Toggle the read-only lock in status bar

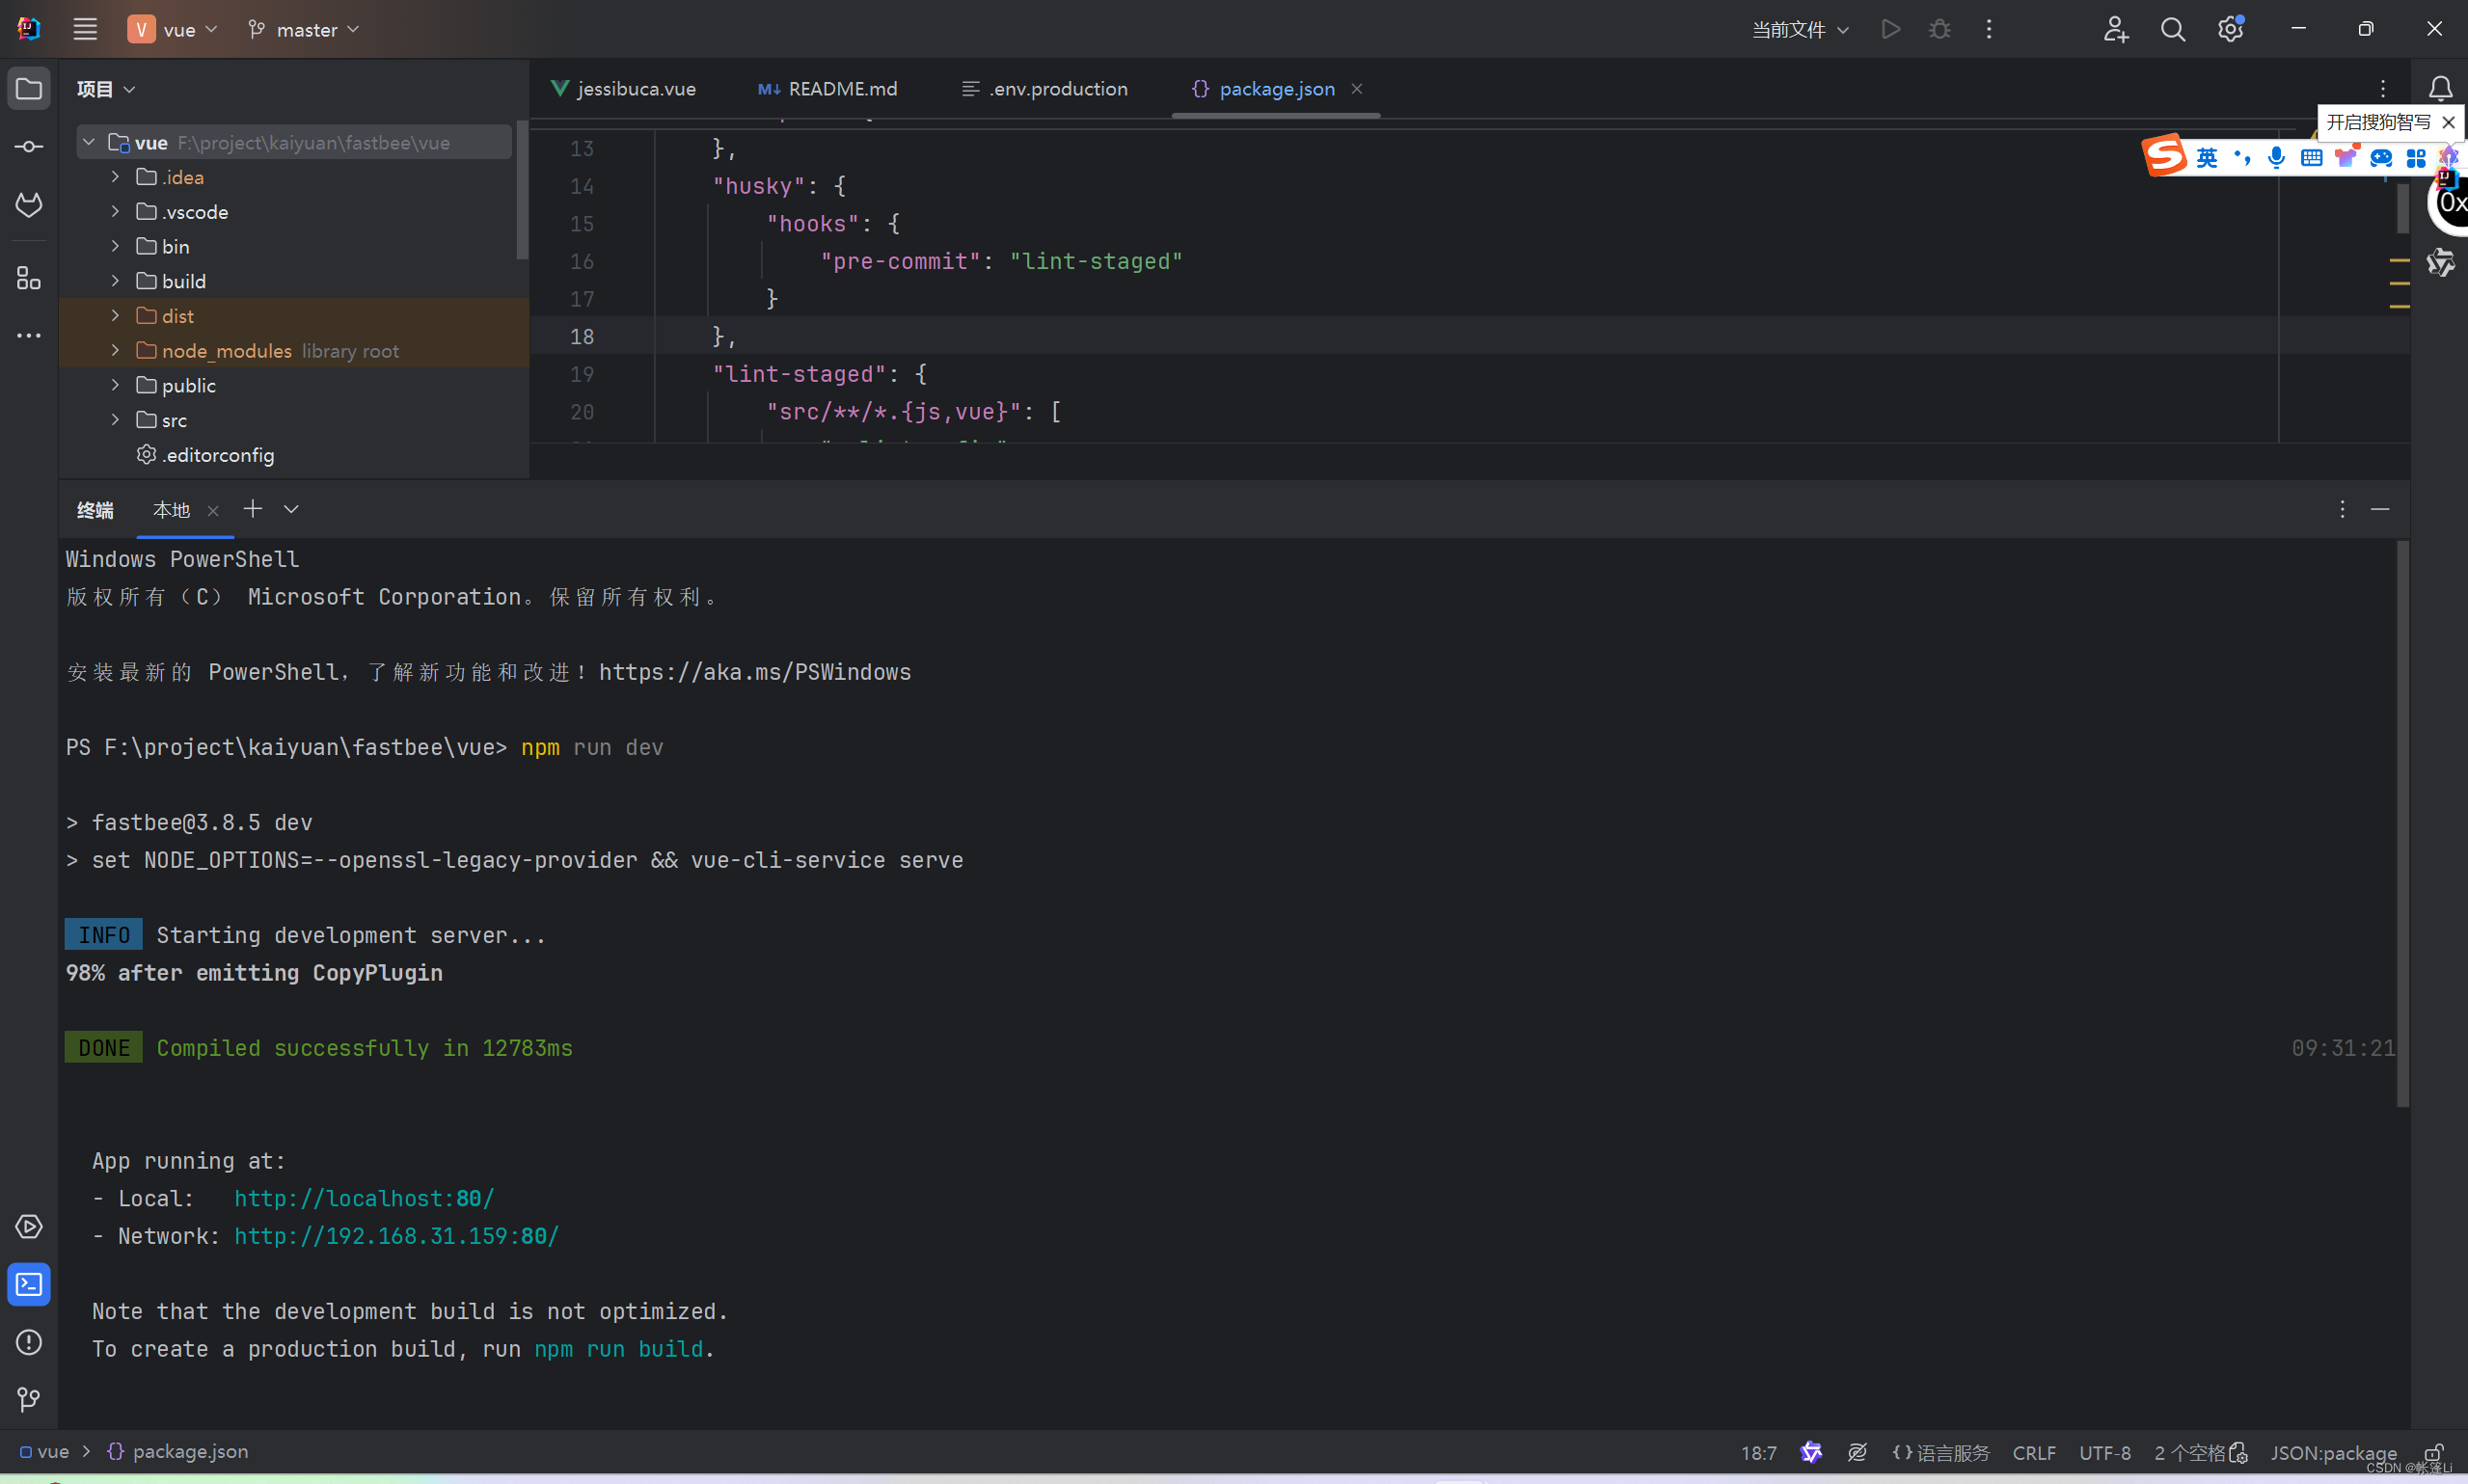2433,1452
